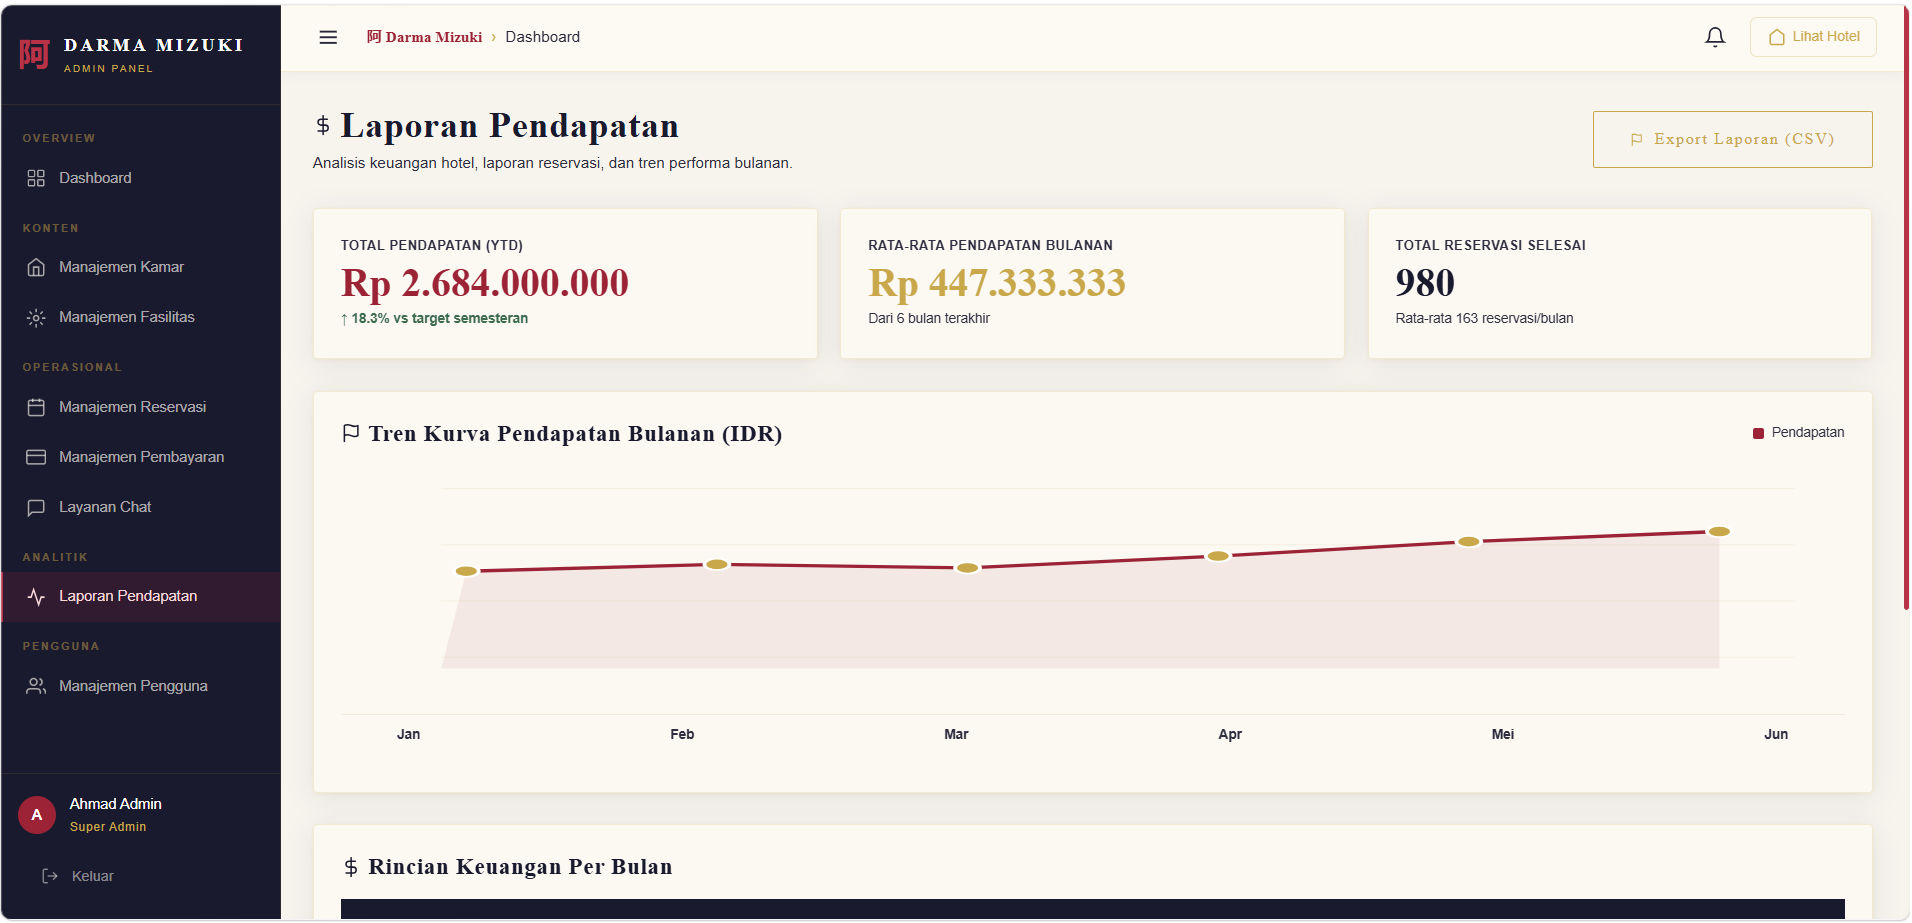Click the Dashboard breadcrumb text
Image resolution: width=1912 pixels, height=923 pixels.
tap(543, 37)
